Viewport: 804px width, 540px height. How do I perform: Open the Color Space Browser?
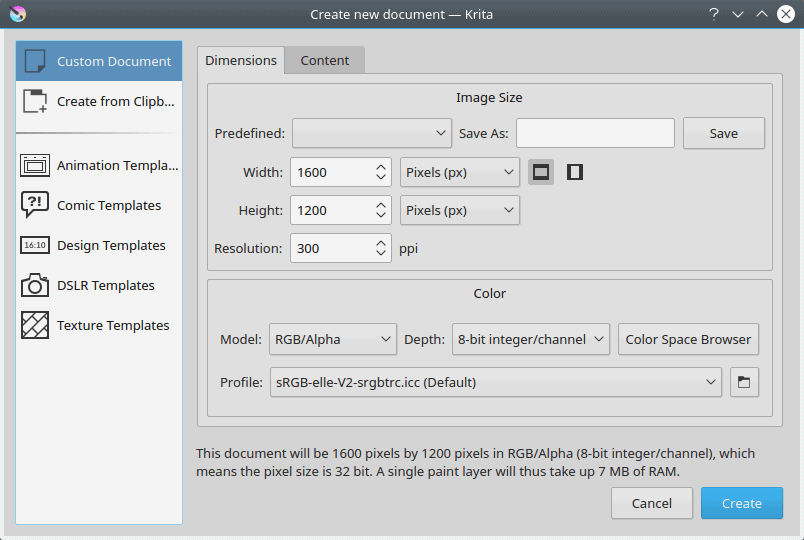688,339
